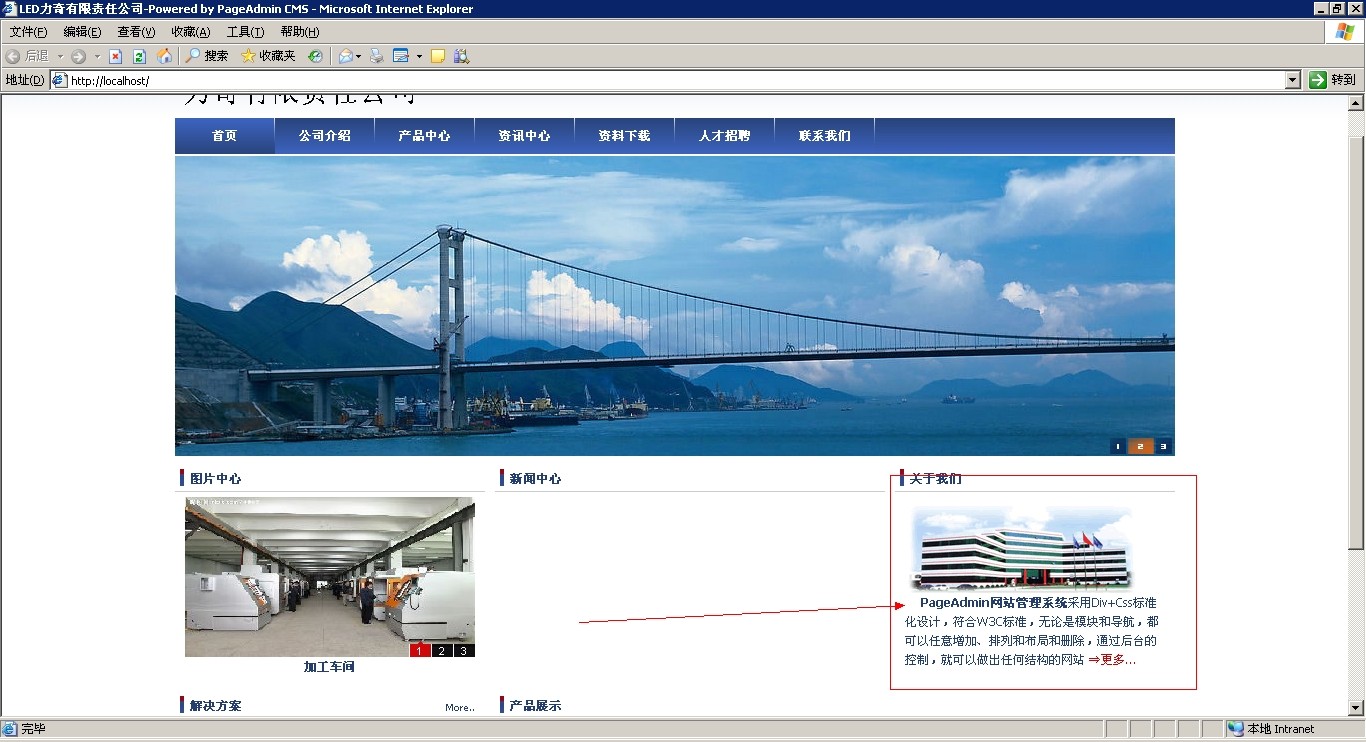
Task: Open the 工具(T) menu
Action: tap(245, 32)
